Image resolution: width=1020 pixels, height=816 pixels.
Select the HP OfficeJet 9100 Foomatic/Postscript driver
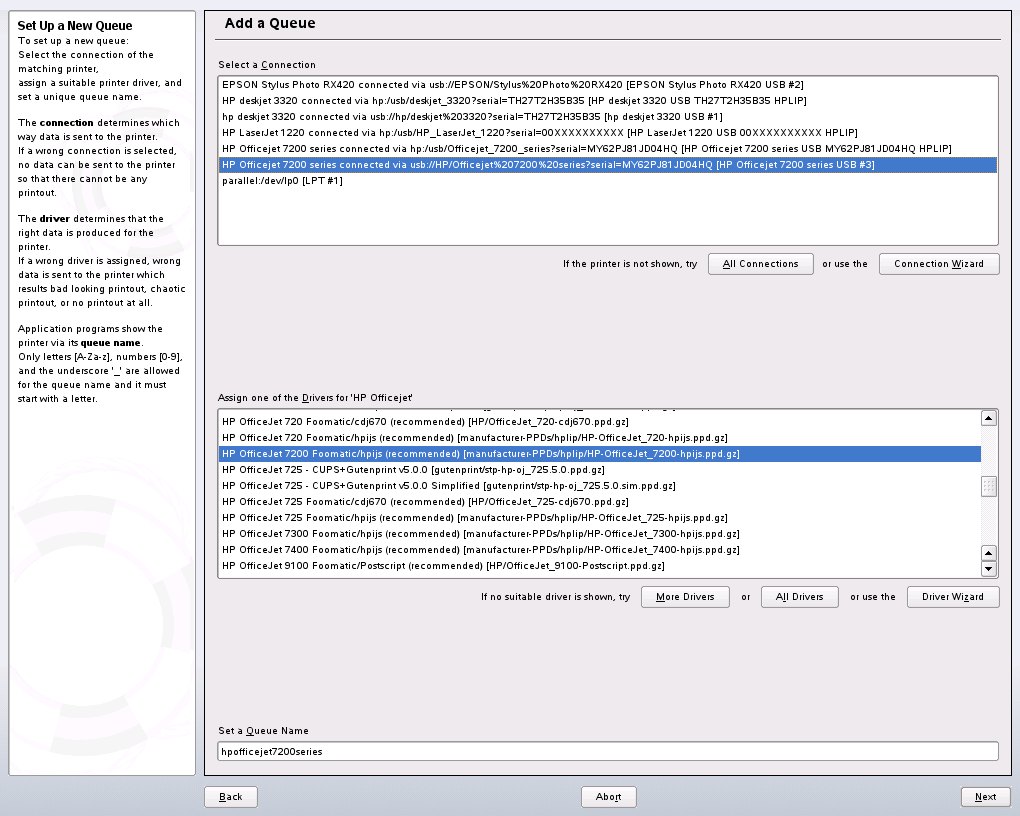[x=443, y=566]
